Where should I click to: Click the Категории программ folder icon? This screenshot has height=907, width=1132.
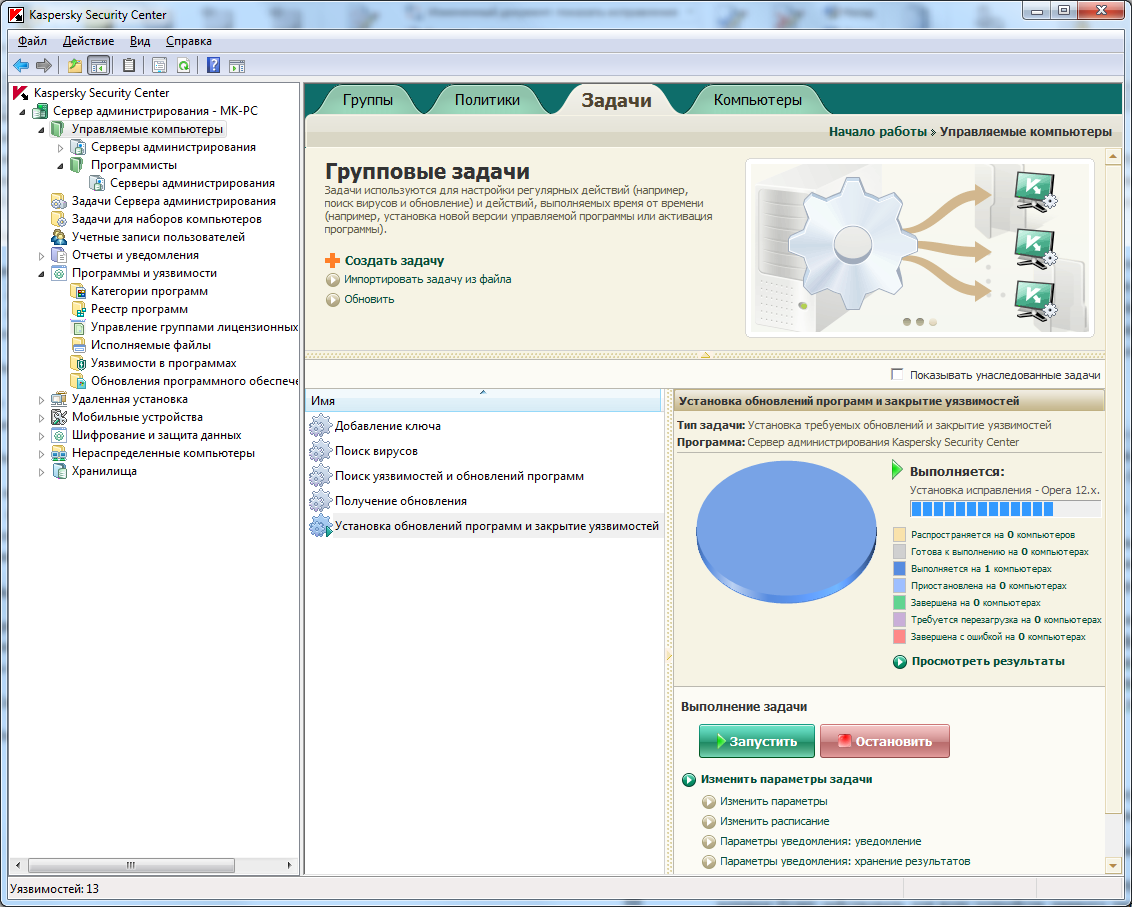(78, 292)
